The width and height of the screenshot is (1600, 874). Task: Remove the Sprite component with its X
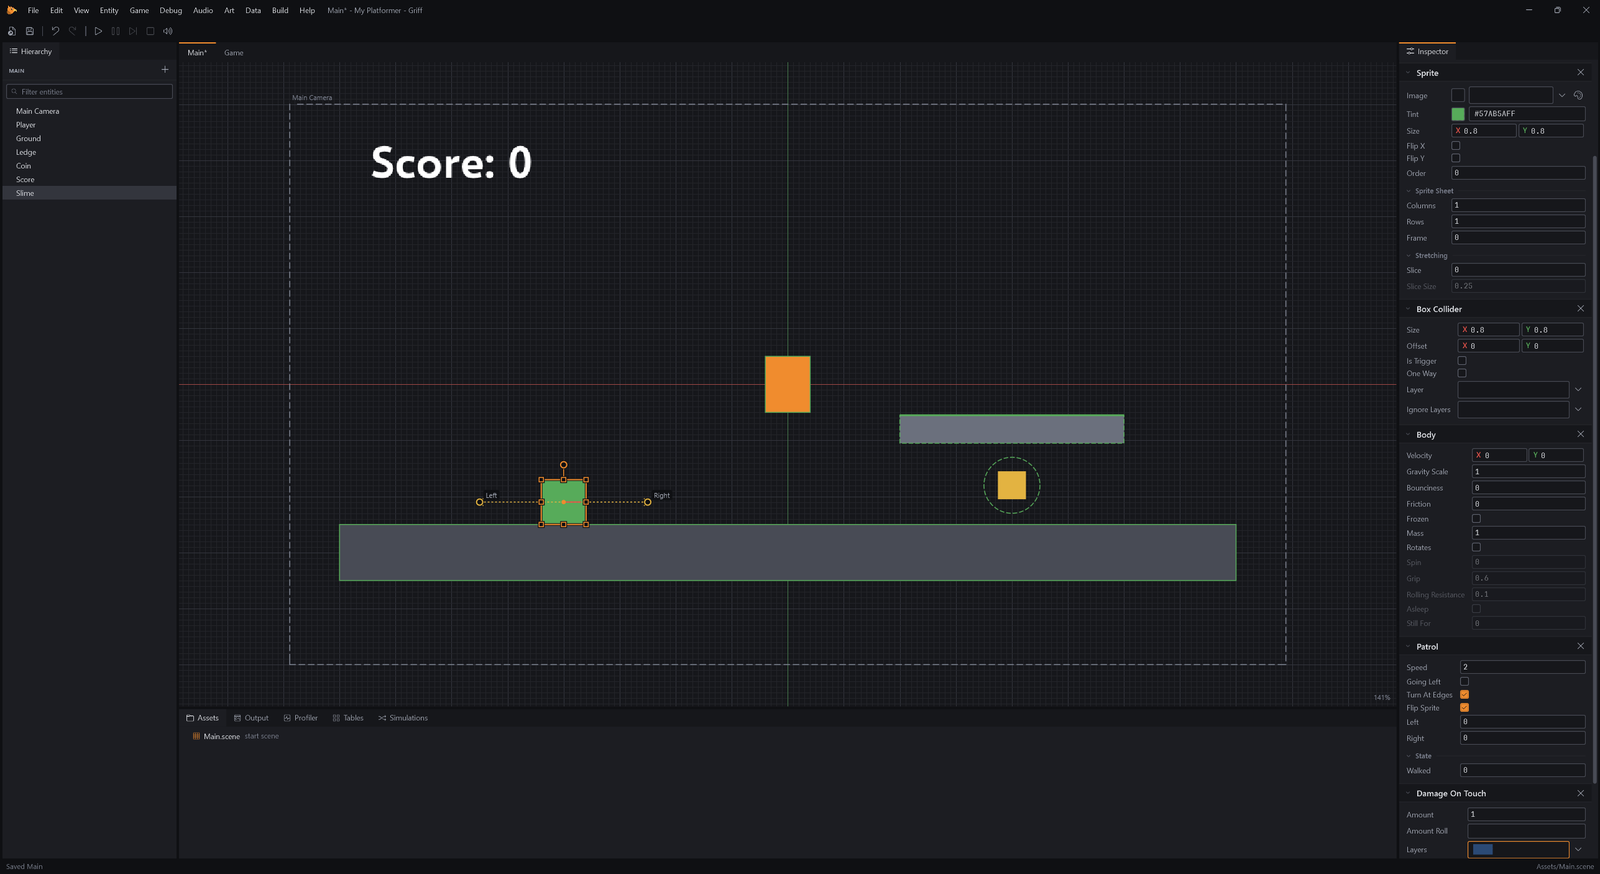coord(1580,73)
